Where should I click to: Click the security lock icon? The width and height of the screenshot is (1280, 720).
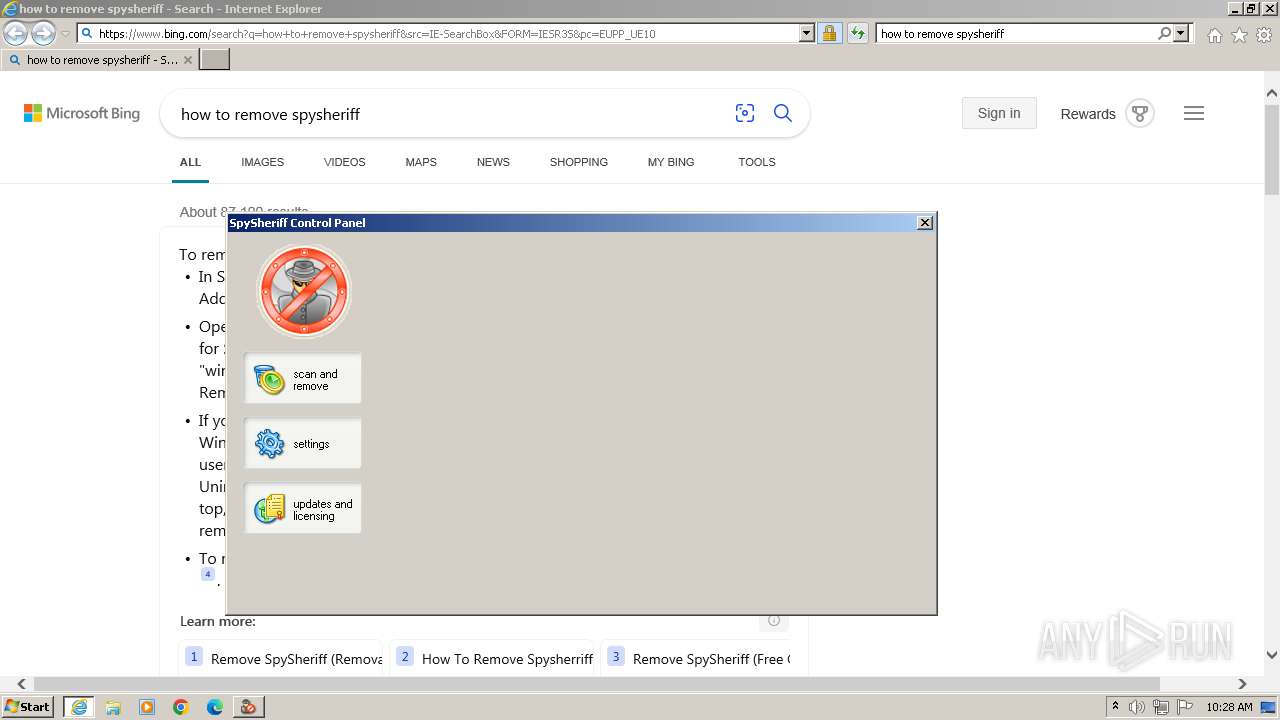click(x=829, y=33)
